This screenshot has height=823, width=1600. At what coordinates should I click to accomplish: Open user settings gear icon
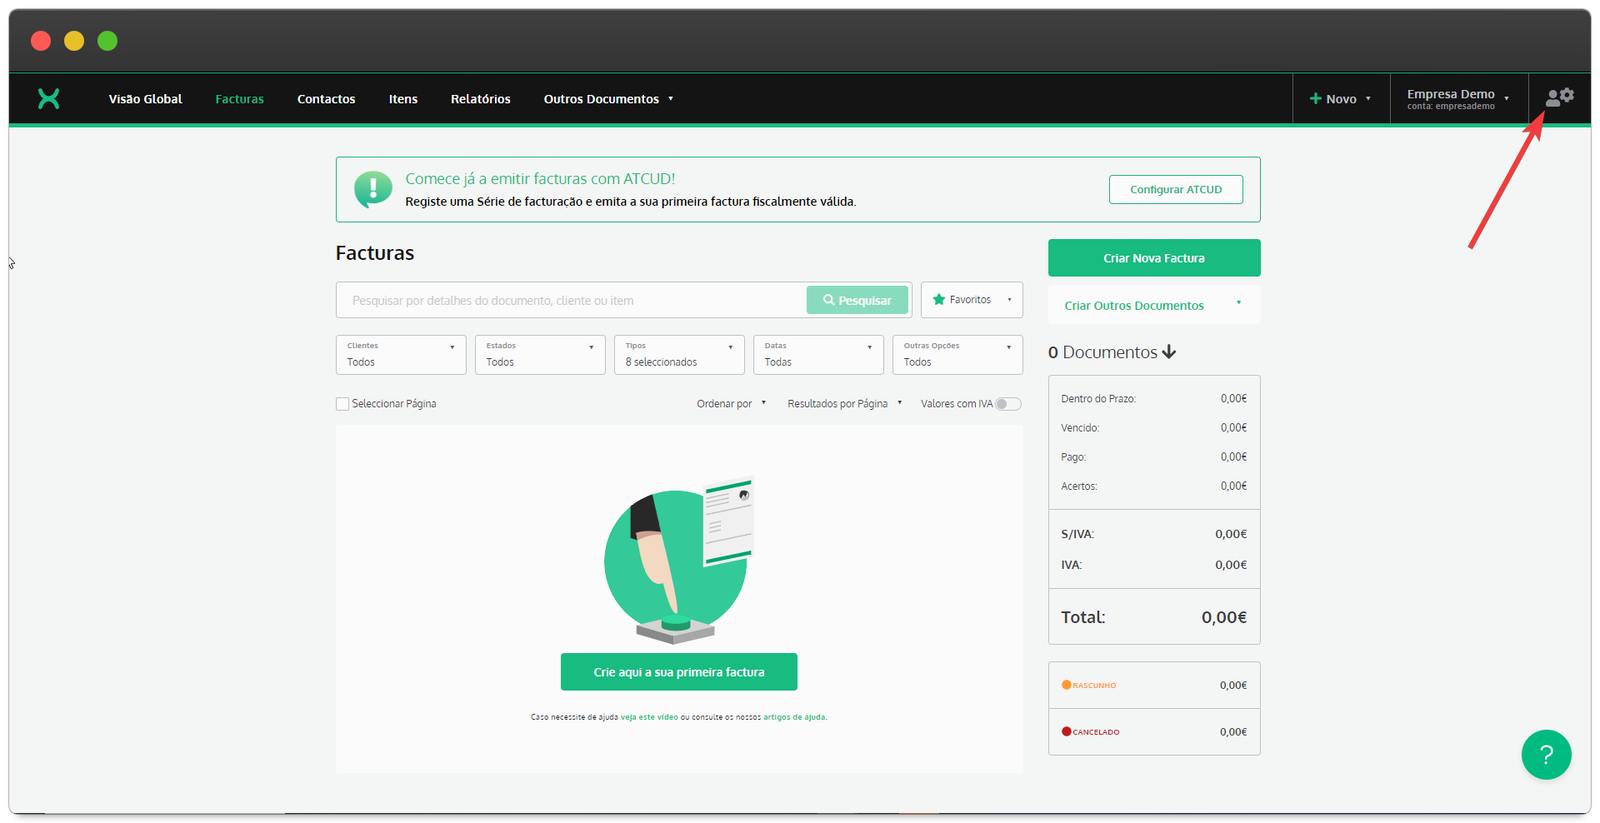(1559, 97)
